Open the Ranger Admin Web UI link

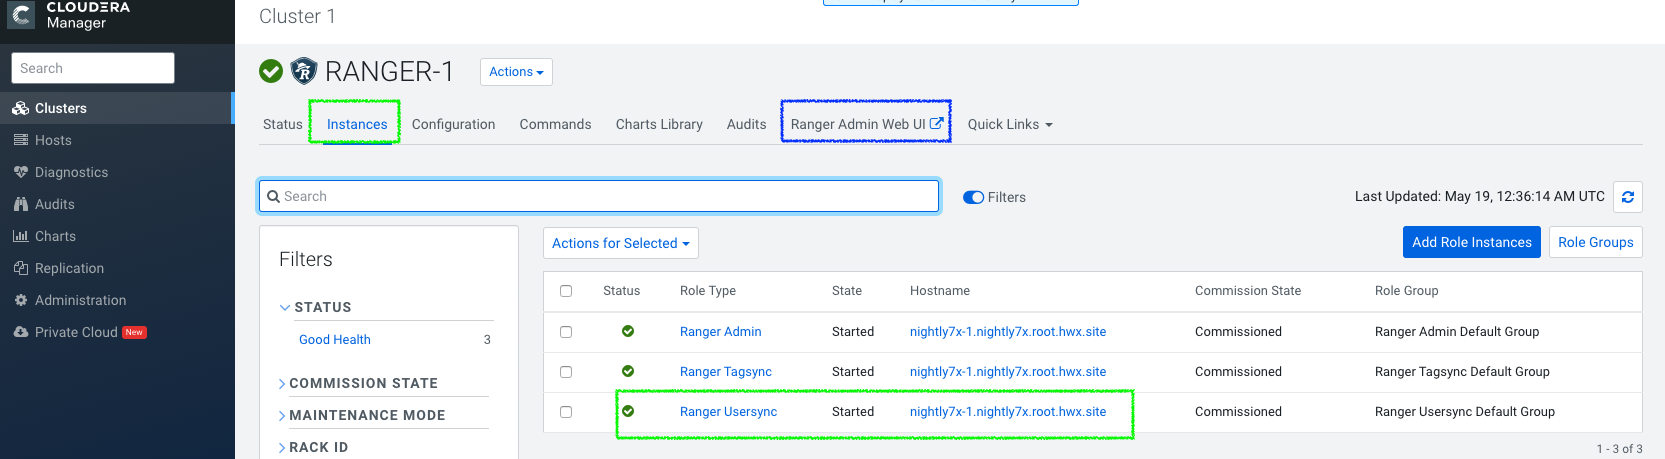click(x=866, y=124)
